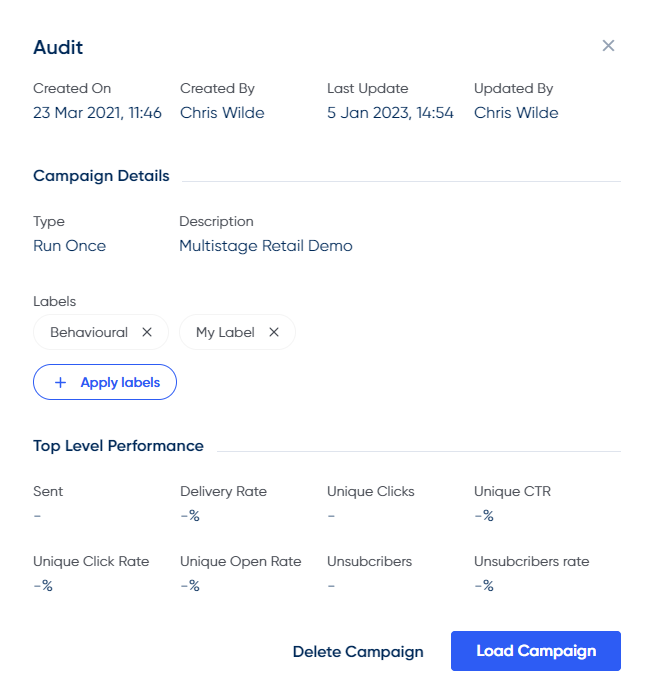Click the Last Update caption
Viewport: 647px width, 681px height.
click(367, 89)
